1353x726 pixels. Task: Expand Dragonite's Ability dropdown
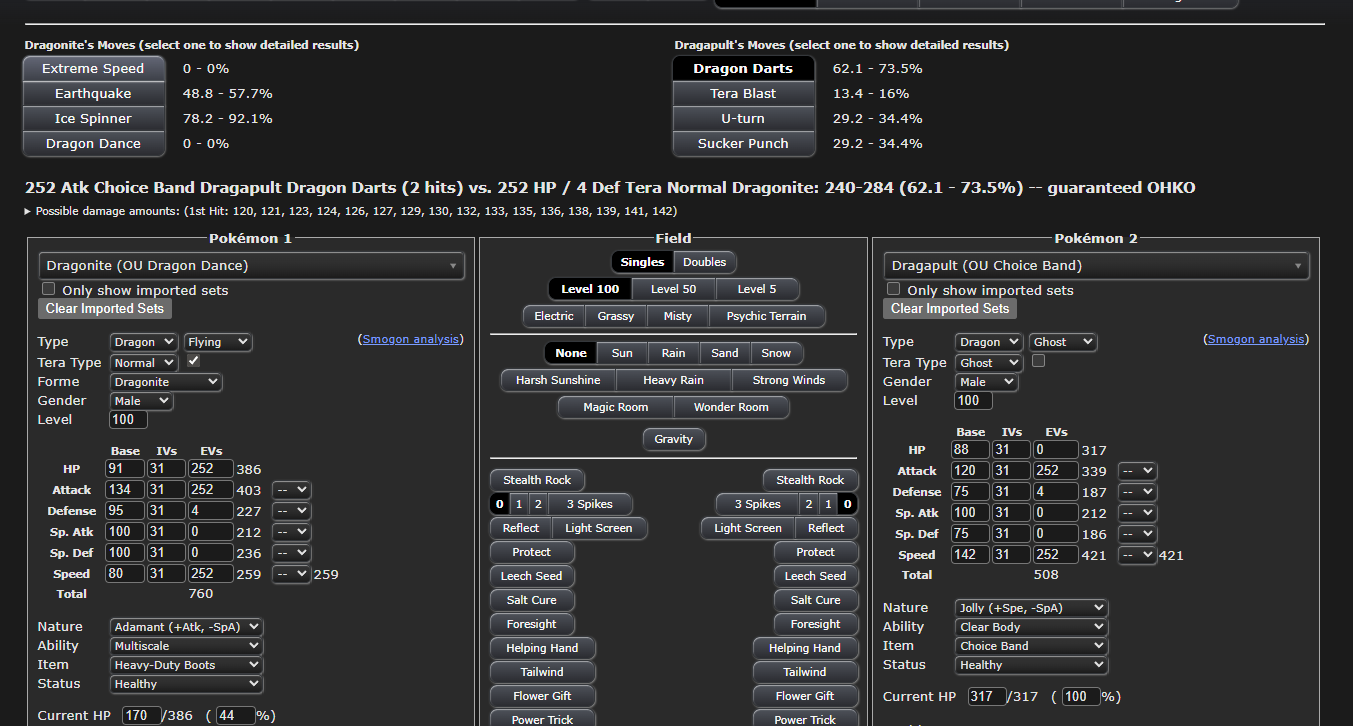(x=186, y=646)
